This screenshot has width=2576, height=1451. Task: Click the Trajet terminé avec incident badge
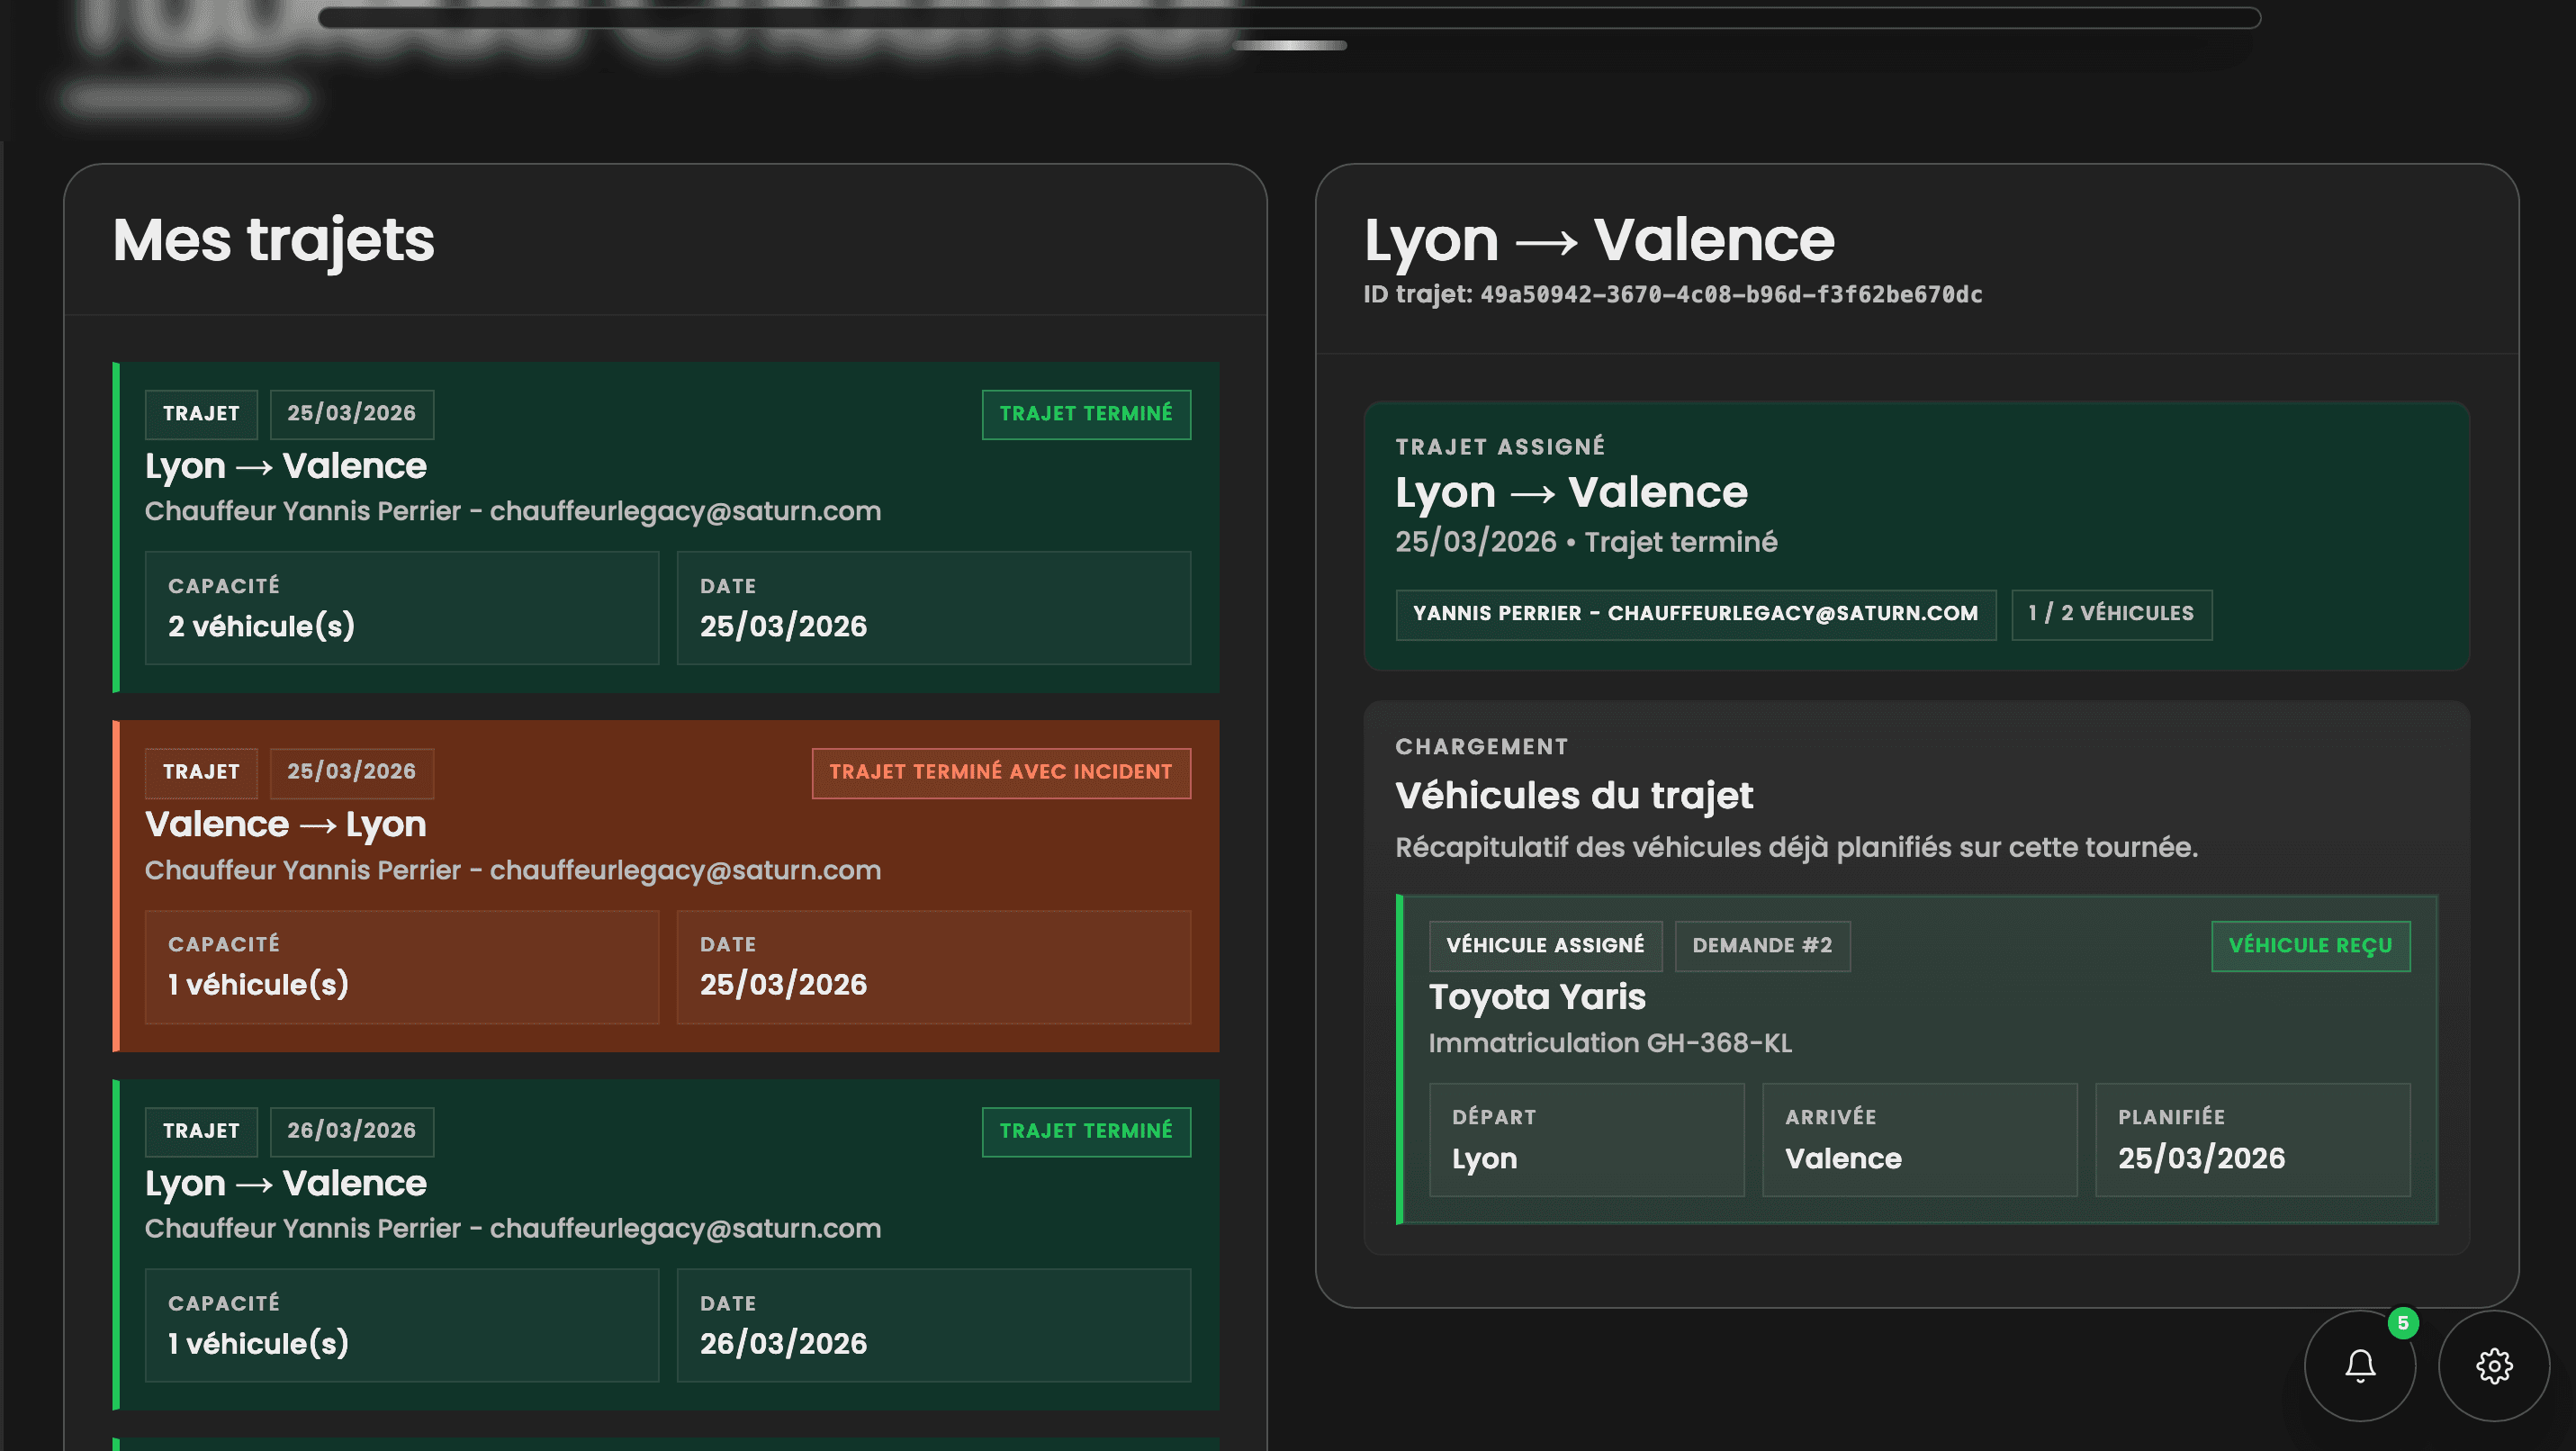click(1000, 772)
